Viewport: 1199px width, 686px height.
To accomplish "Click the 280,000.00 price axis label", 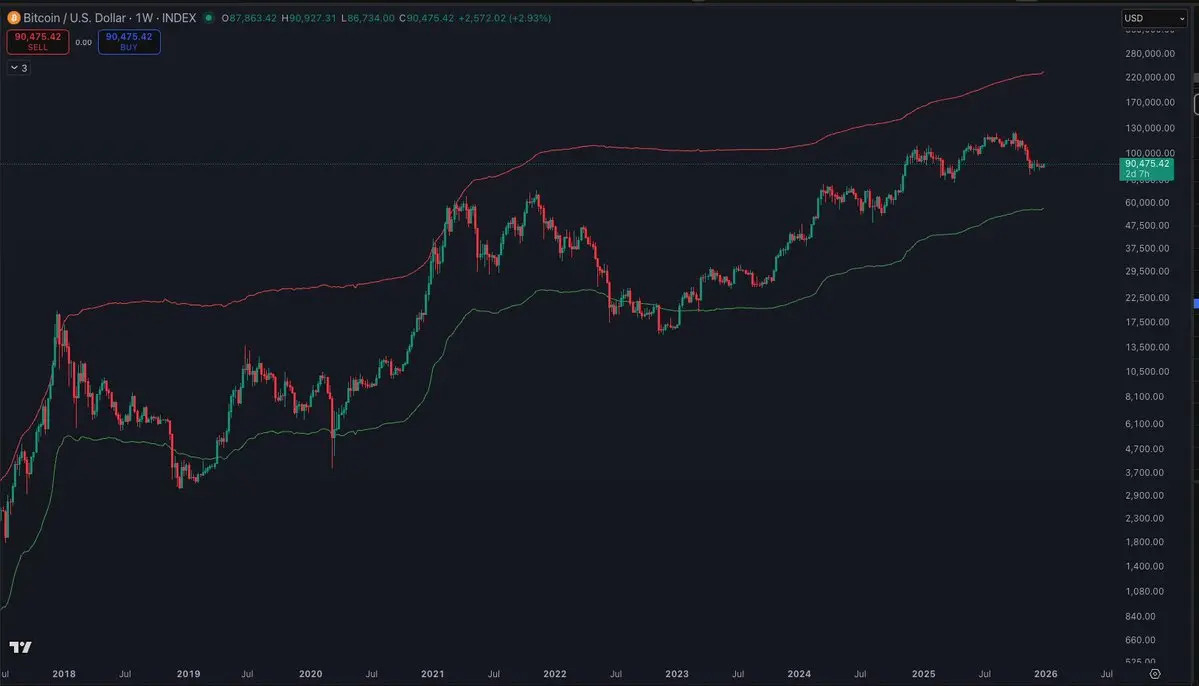I will coord(1149,54).
